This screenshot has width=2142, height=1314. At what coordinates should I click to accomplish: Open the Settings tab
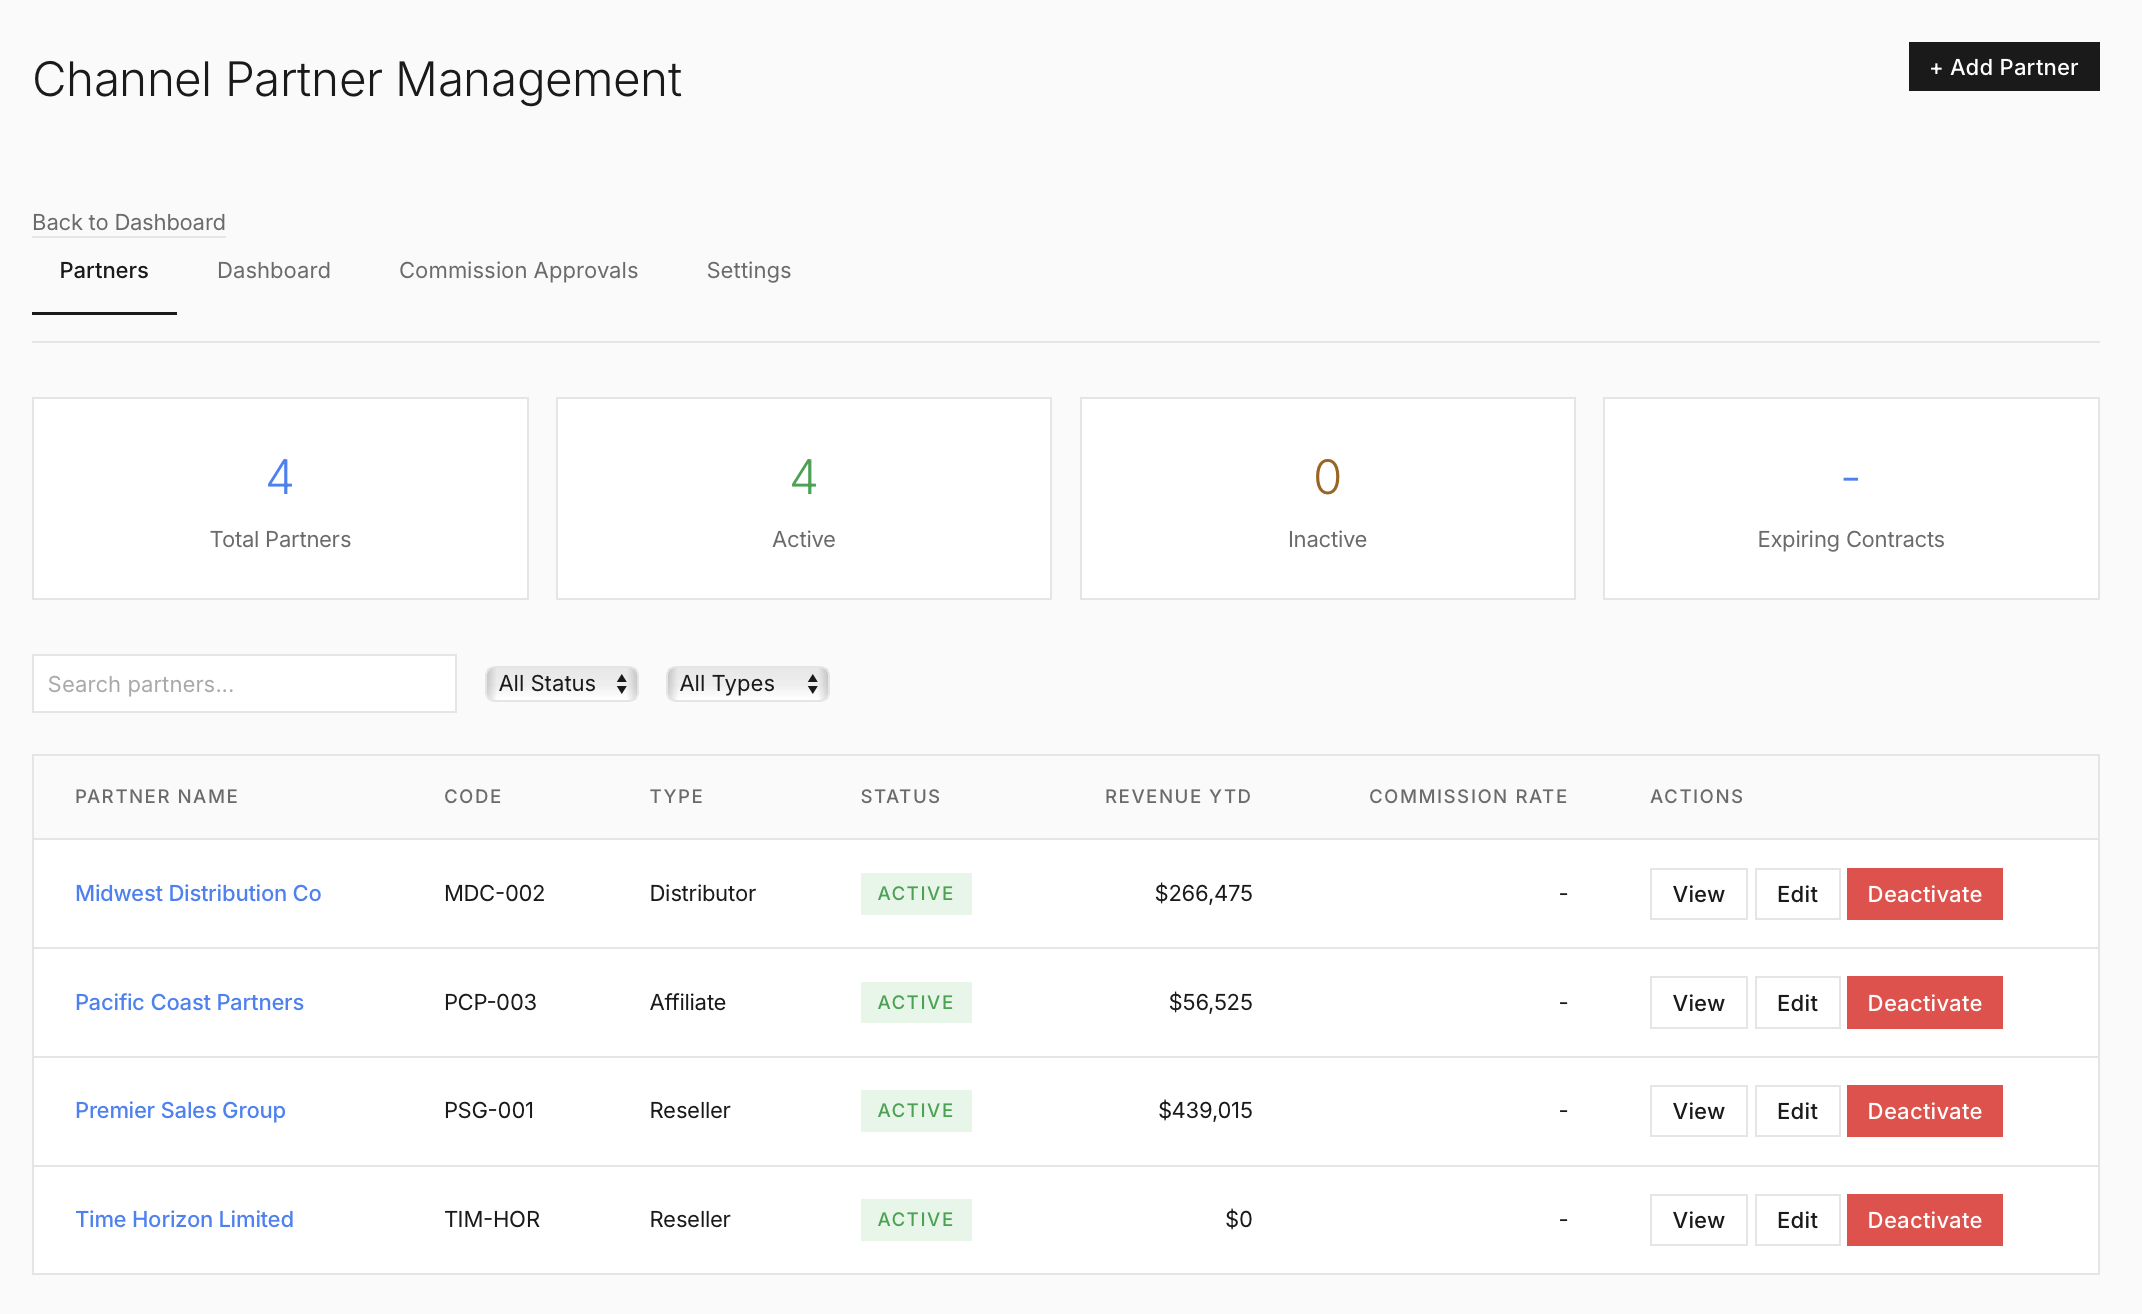(x=748, y=270)
